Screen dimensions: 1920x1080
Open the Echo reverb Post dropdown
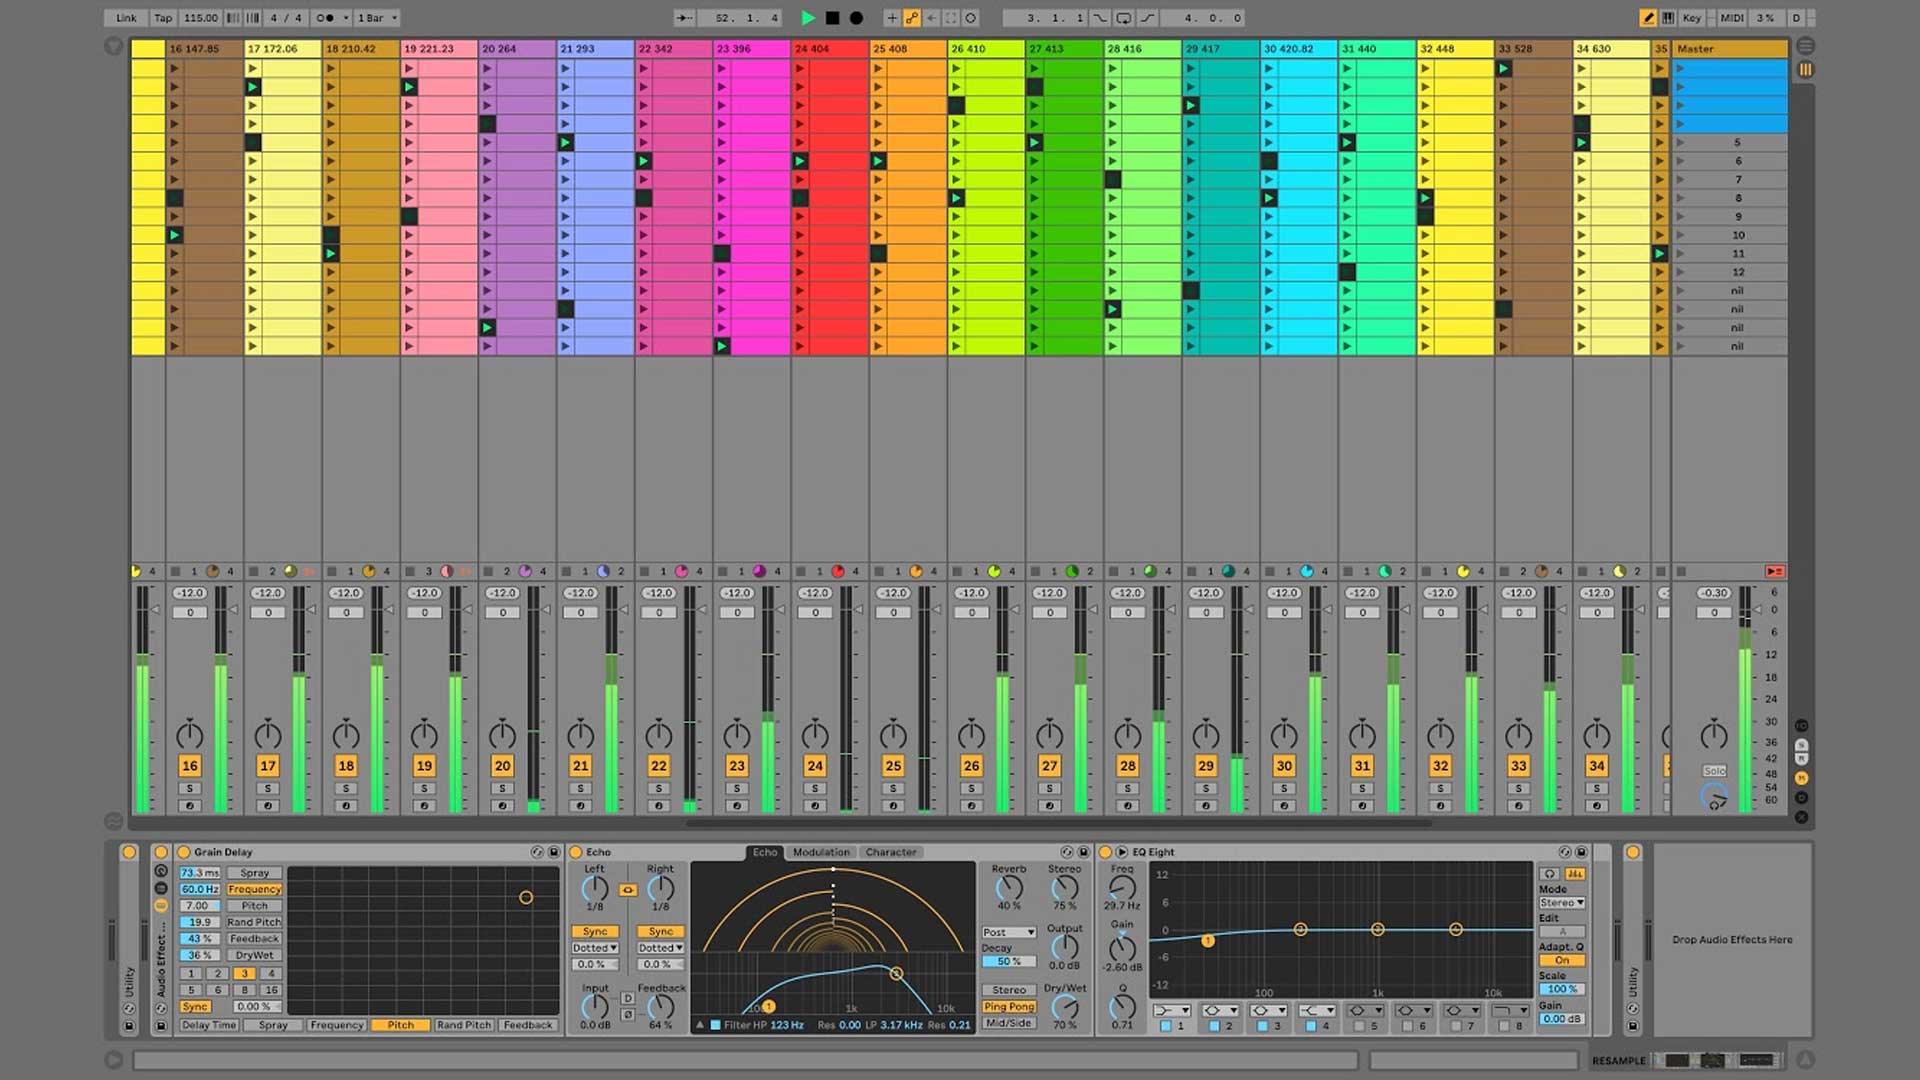coord(1008,932)
